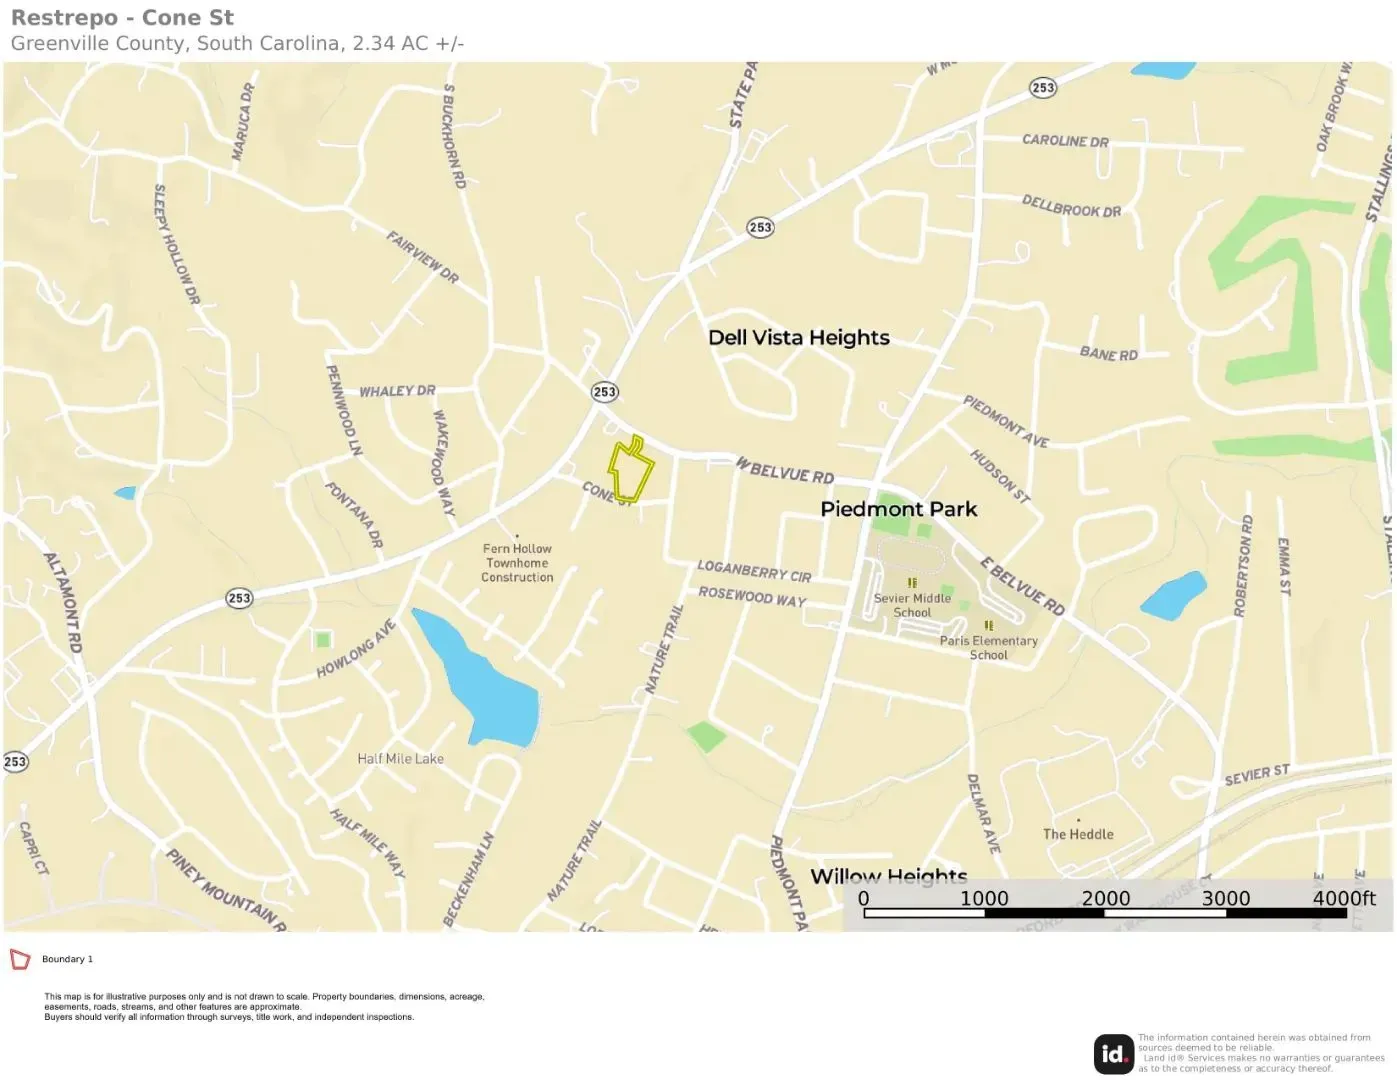Click the illustrative purposes disclaimer text
The width and height of the screenshot is (1397, 1080).
(x=264, y=1007)
